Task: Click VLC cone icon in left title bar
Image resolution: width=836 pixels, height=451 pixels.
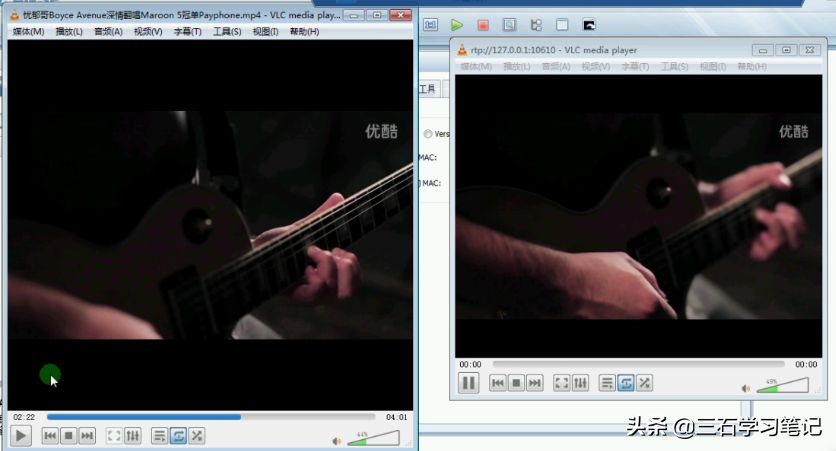Action: coord(14,15)
